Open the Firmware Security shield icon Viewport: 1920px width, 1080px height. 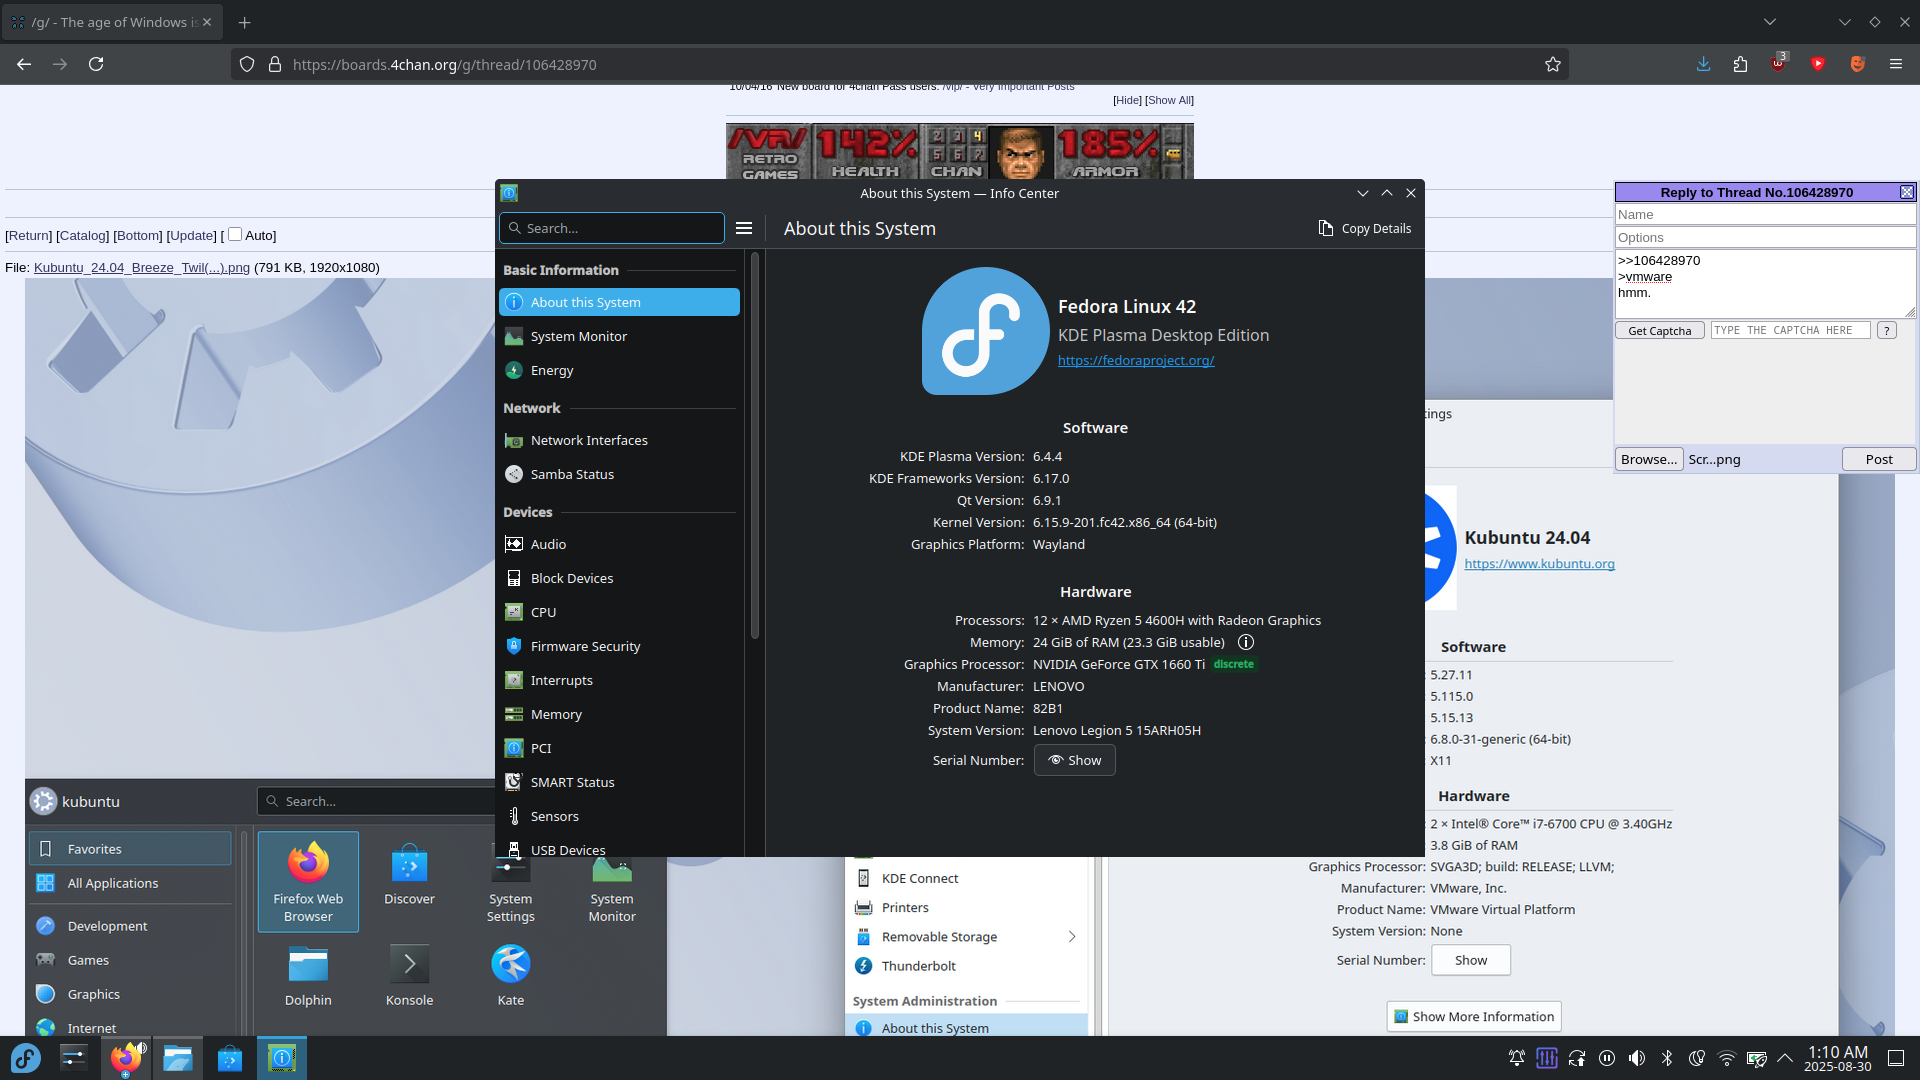coord(513,646)
